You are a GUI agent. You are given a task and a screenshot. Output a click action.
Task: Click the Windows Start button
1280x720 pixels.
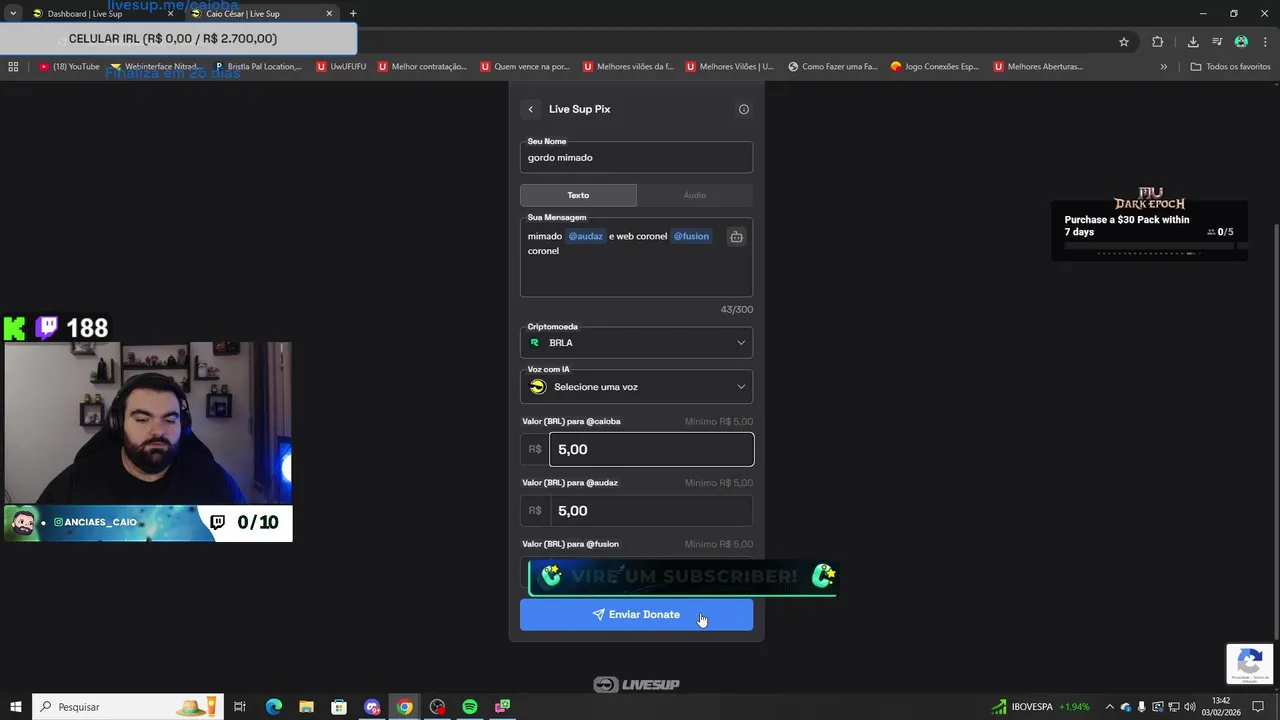click(15, 707)
